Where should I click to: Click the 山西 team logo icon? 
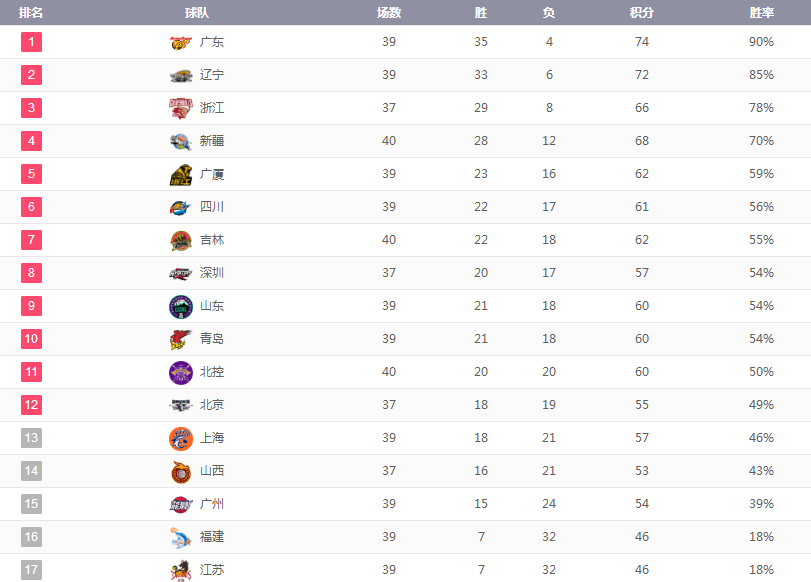click(181, 471)
